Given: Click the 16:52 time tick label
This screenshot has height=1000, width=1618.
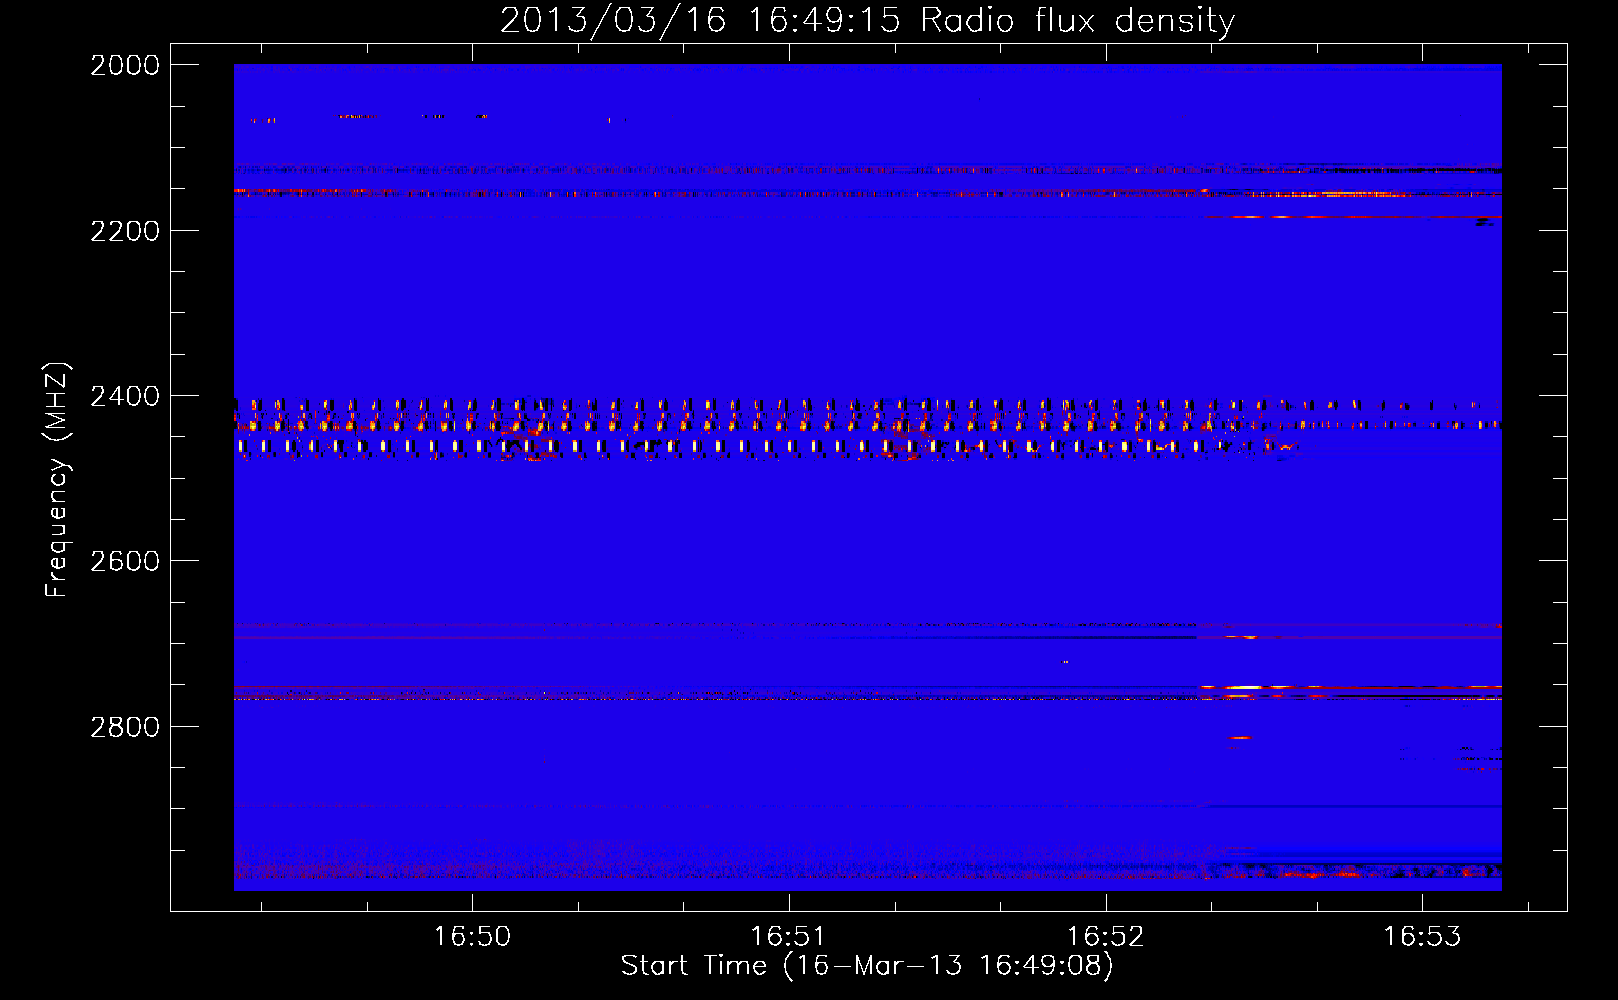Looking at the screenshot, I should [x=1106, y=936].
